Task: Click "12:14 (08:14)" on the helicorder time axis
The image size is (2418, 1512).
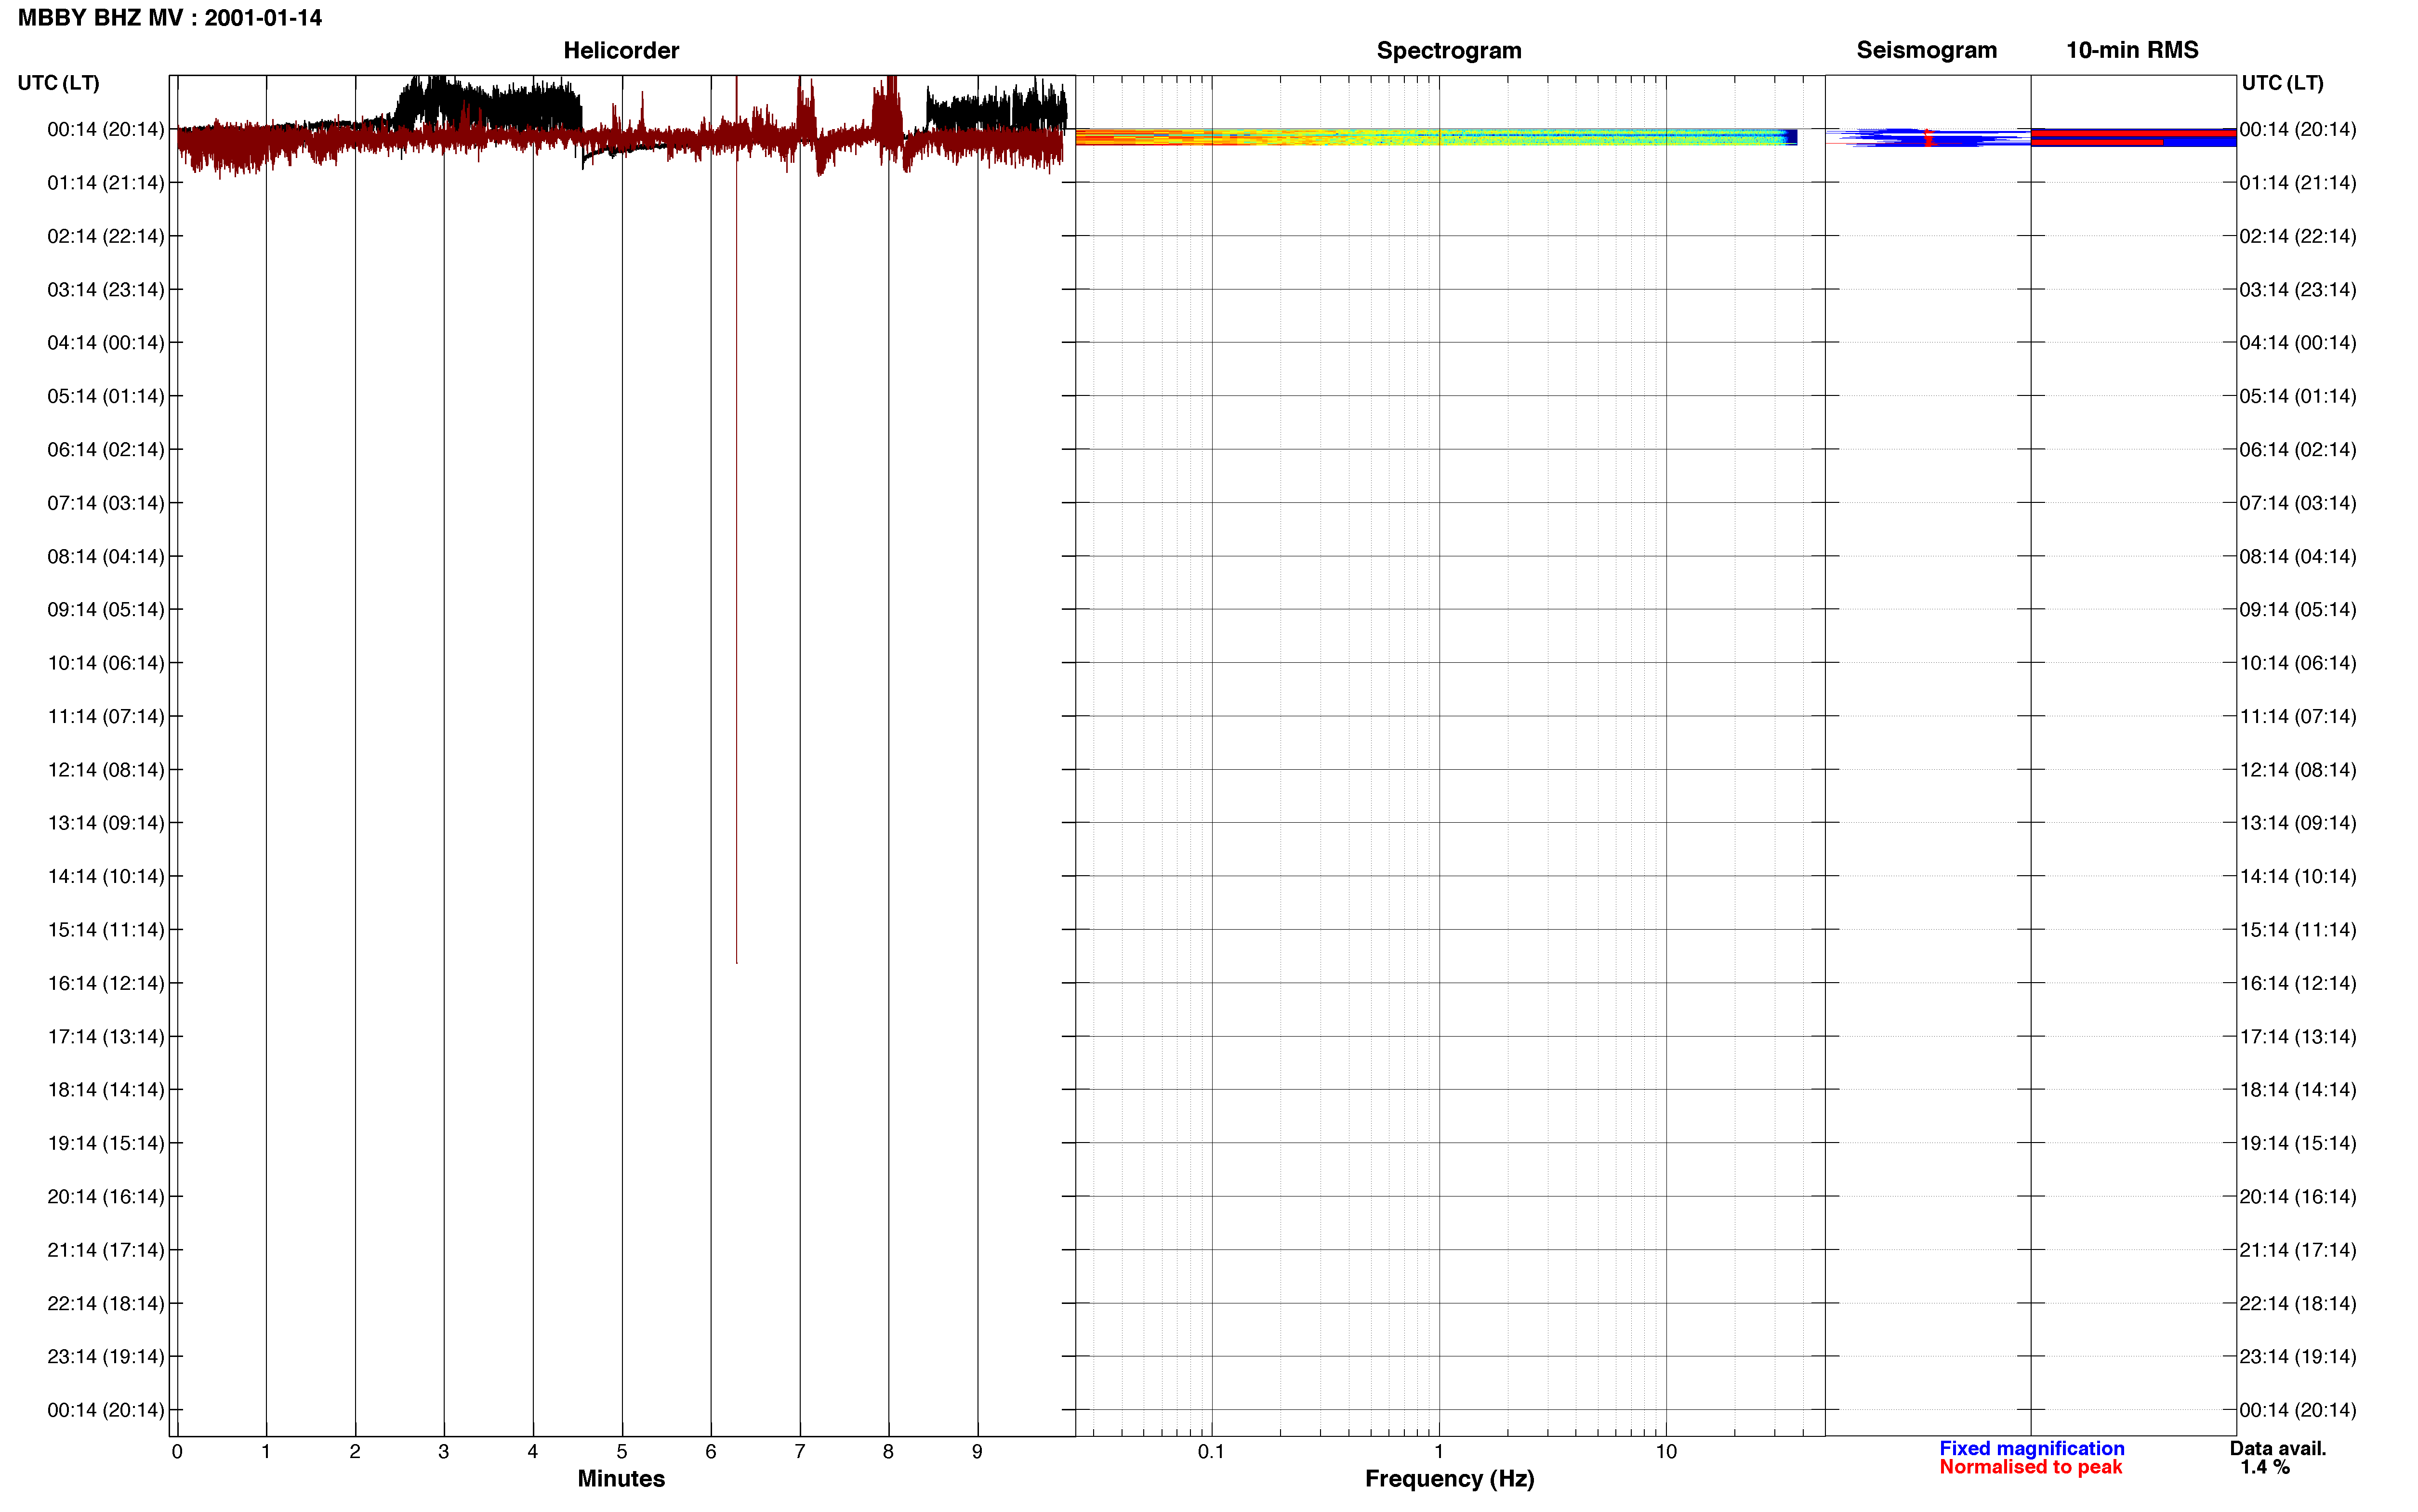Action: coord(106,770)
